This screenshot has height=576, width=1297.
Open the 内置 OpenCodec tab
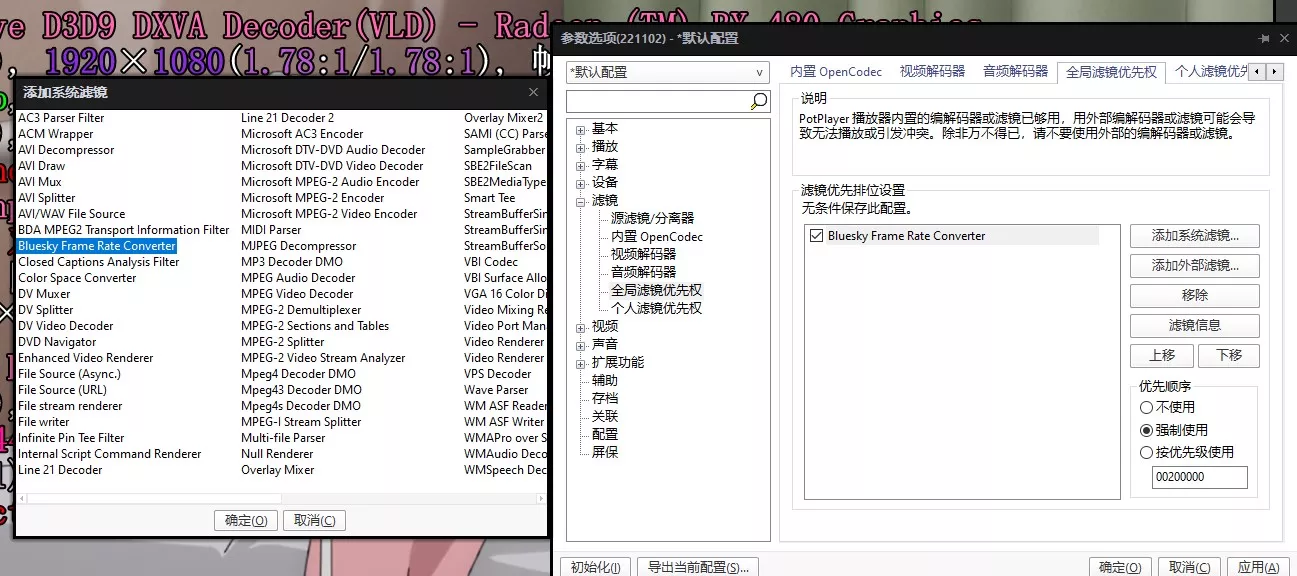pyautogui.click(x=836, y=72)
